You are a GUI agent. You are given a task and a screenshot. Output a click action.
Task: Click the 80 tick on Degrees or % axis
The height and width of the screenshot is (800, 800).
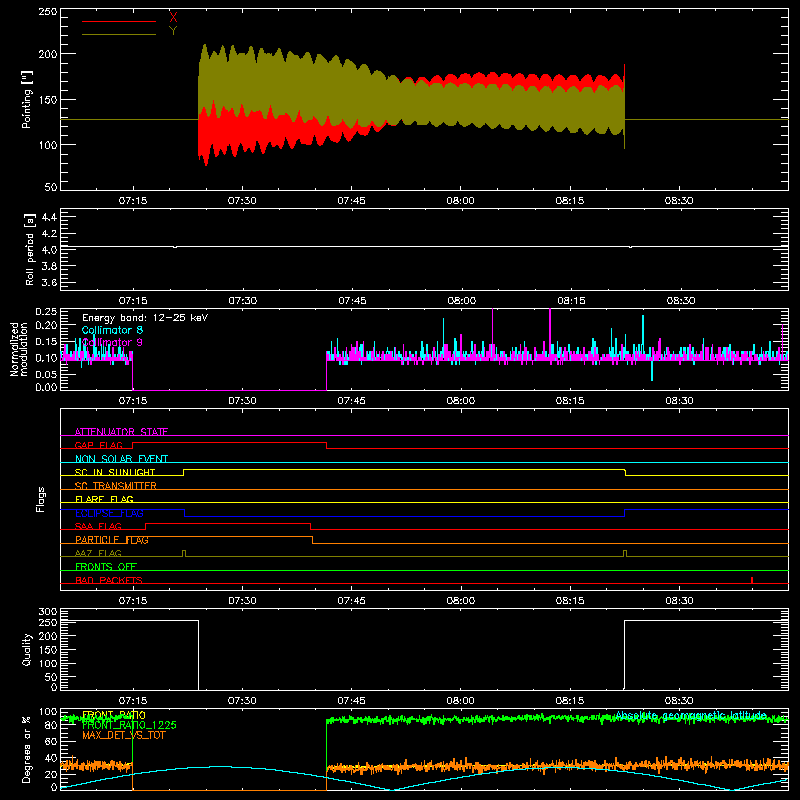tap(51, 725)
